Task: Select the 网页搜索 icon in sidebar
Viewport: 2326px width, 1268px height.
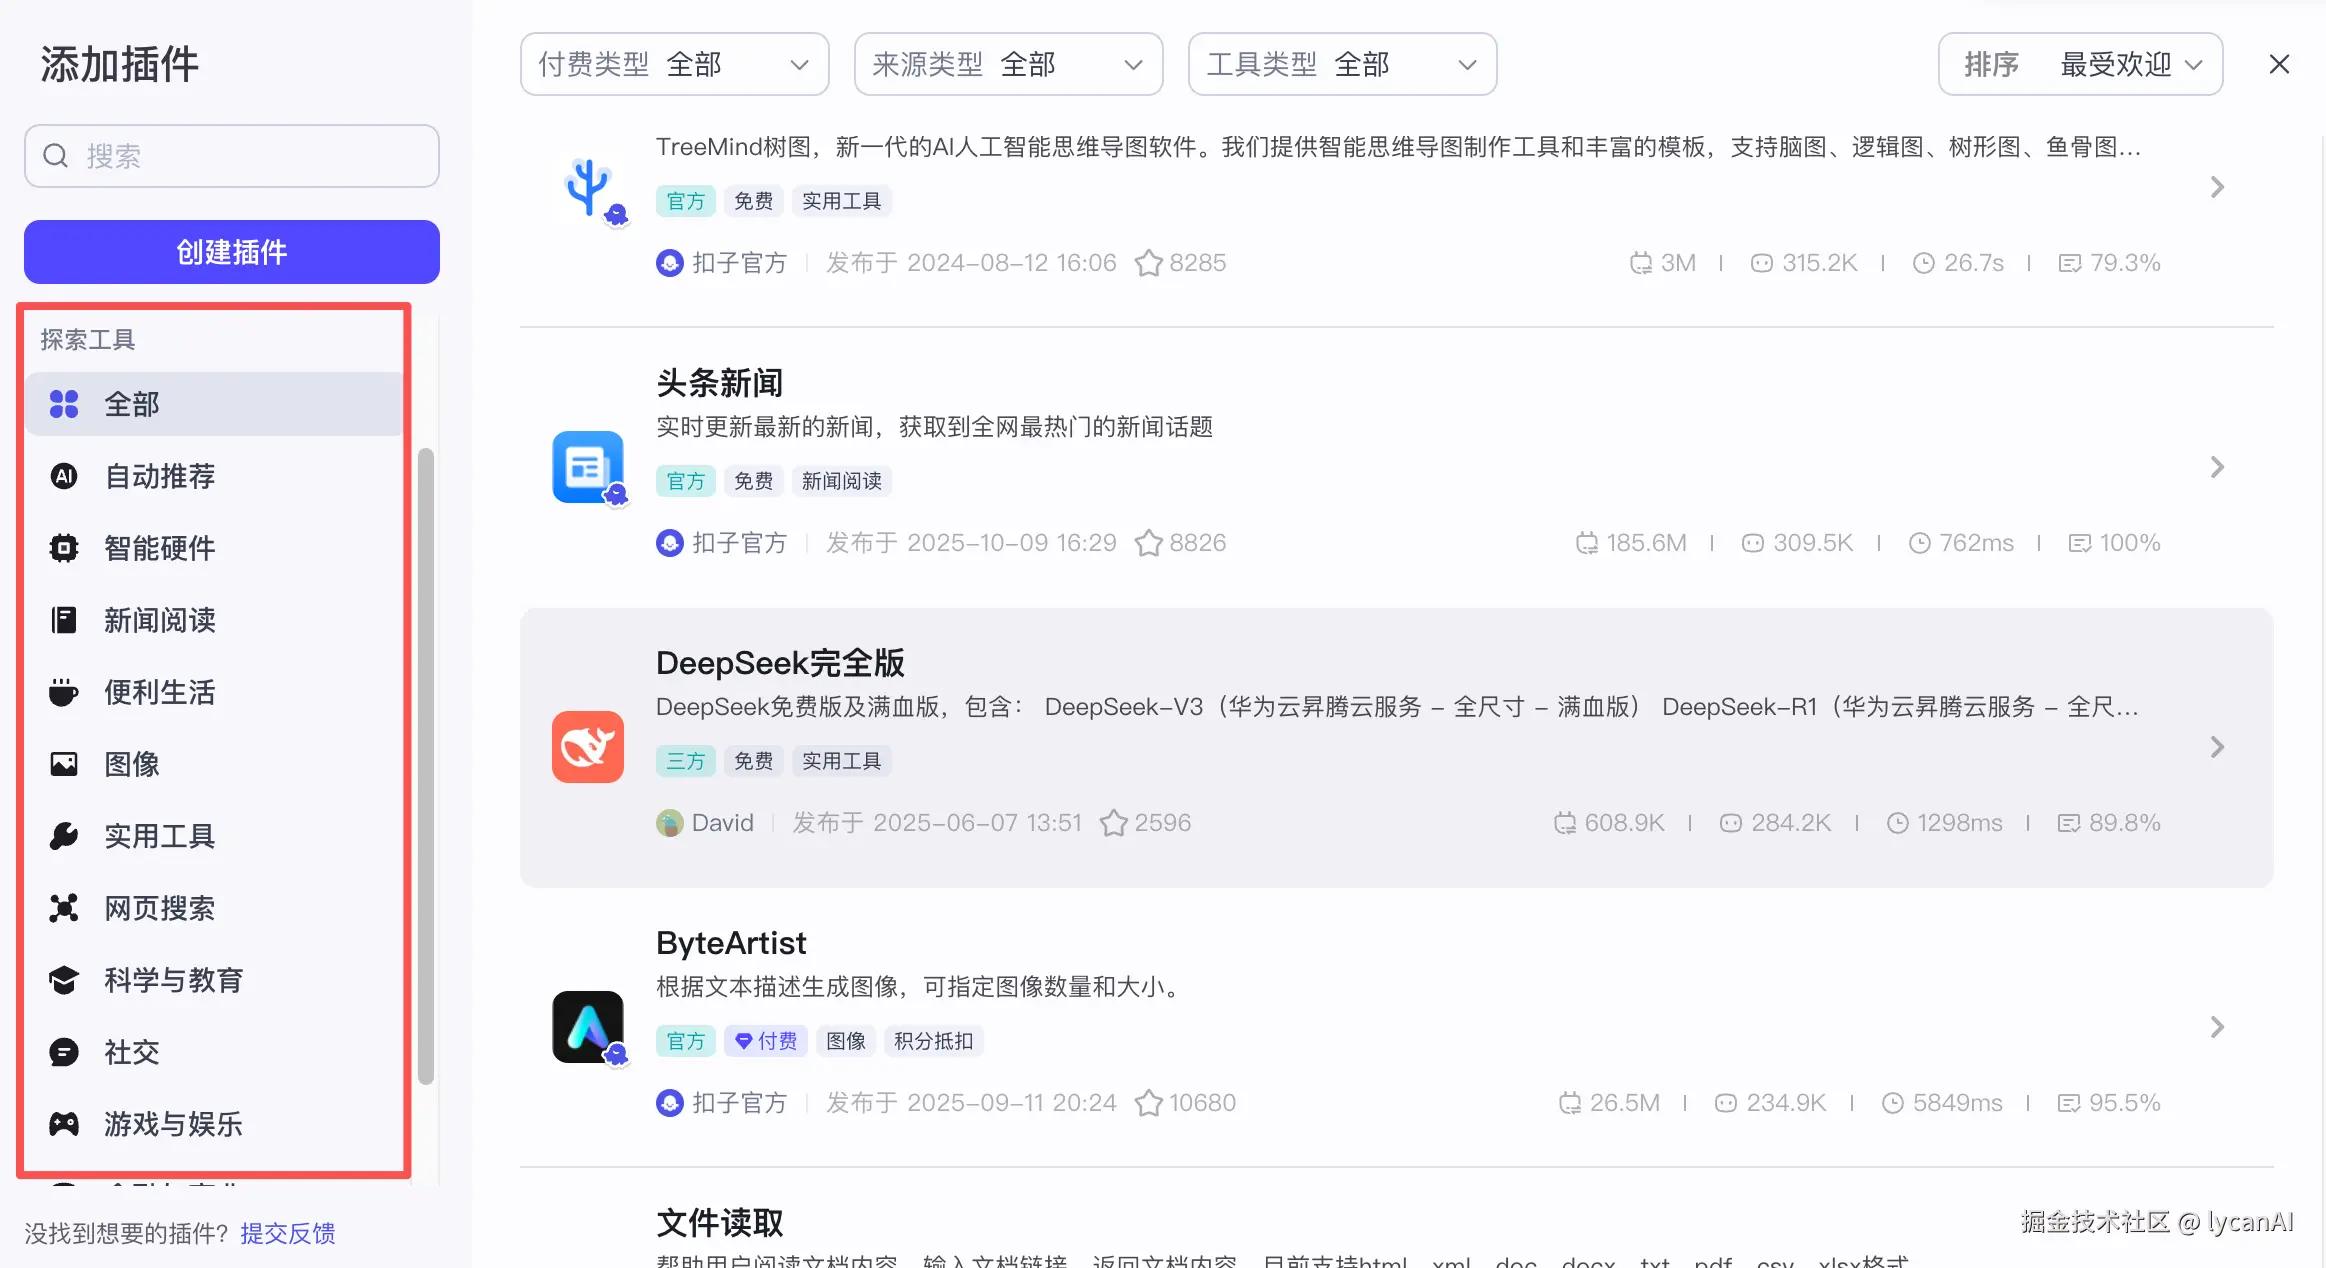Action: (63, 907)
